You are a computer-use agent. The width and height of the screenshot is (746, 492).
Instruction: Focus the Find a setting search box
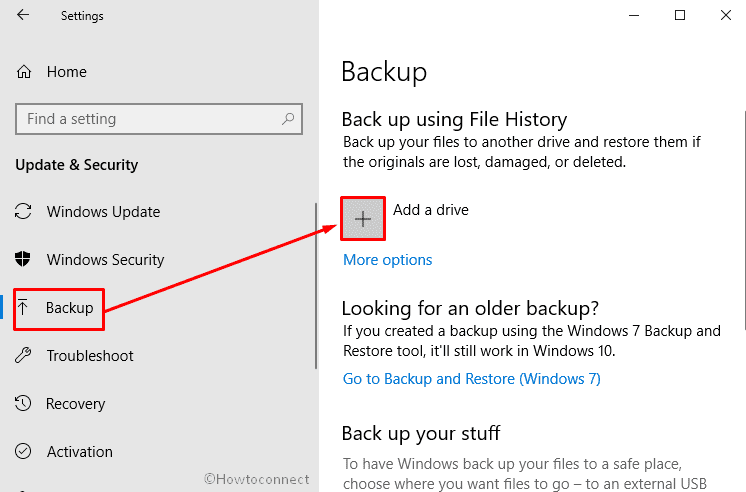(x=159, y=119)
